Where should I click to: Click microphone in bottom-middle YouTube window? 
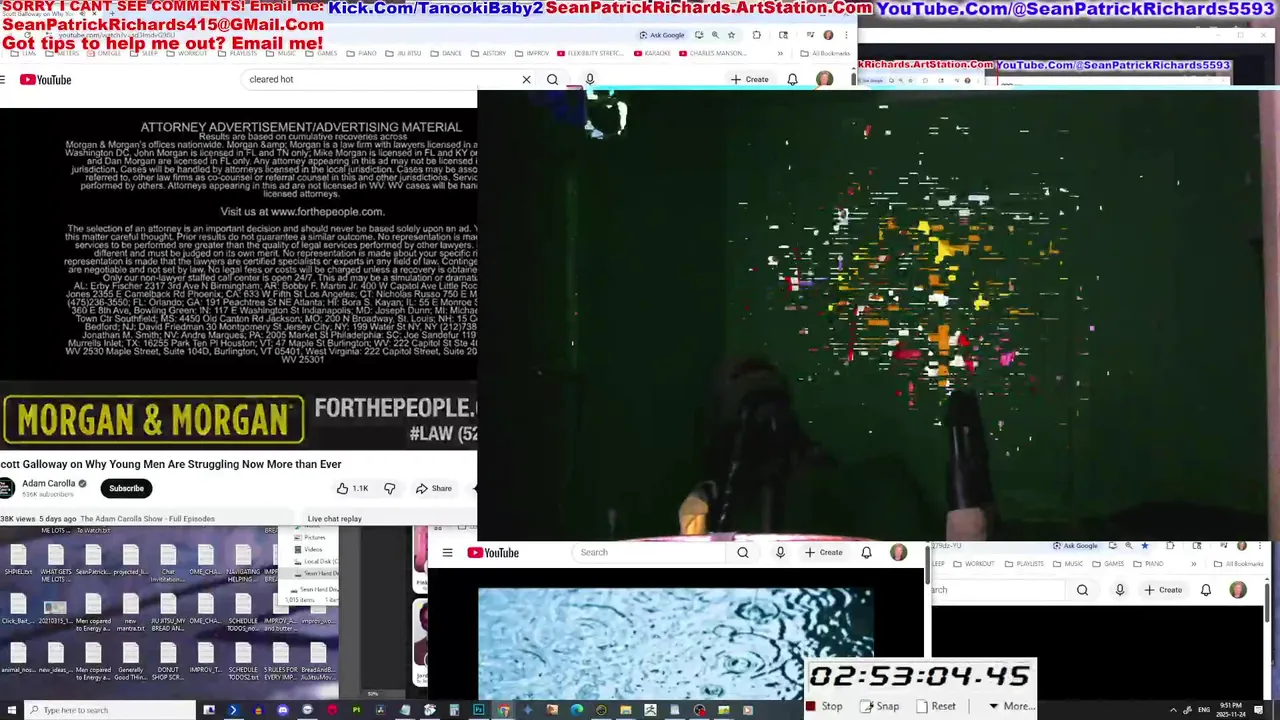tap(780, 552)
